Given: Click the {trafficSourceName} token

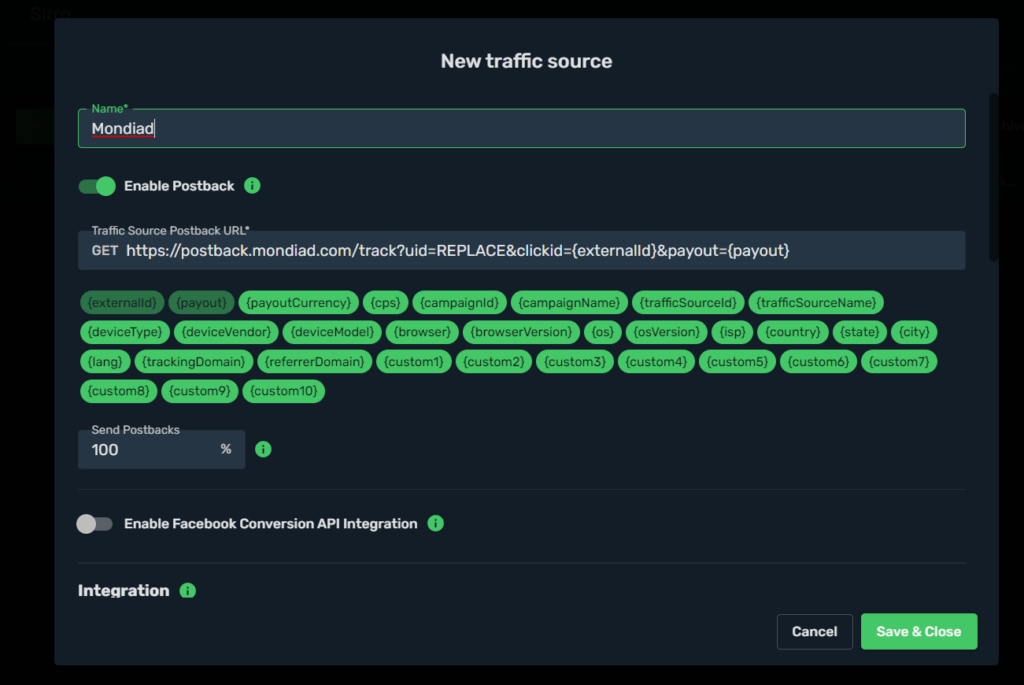Looking at the screenshot, I should coord(816,302).
